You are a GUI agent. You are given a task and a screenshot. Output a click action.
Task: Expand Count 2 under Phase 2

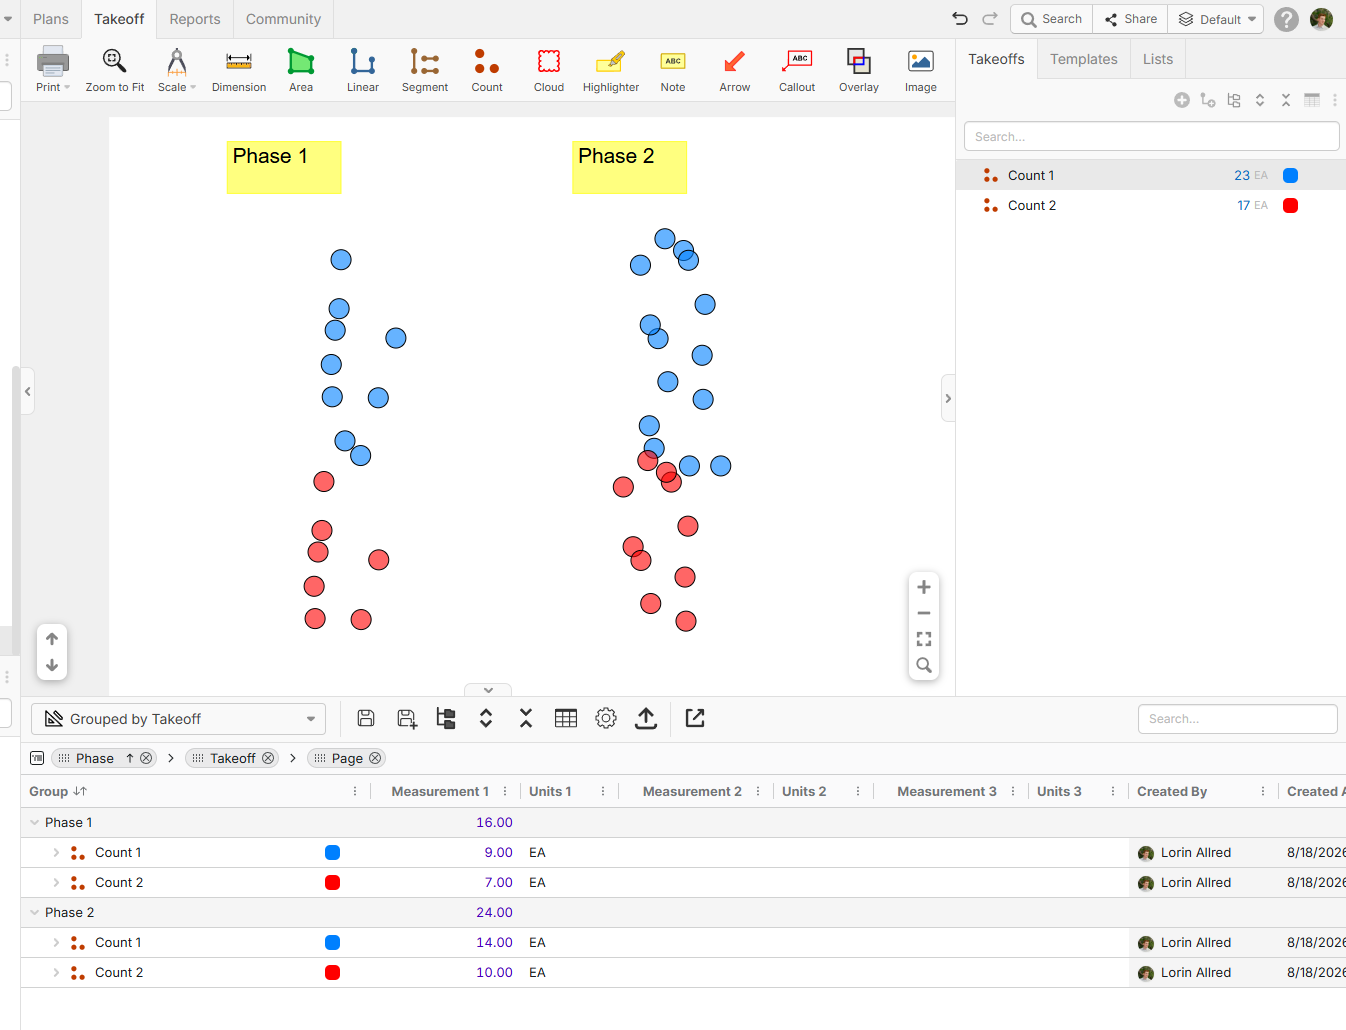[56, 972]
